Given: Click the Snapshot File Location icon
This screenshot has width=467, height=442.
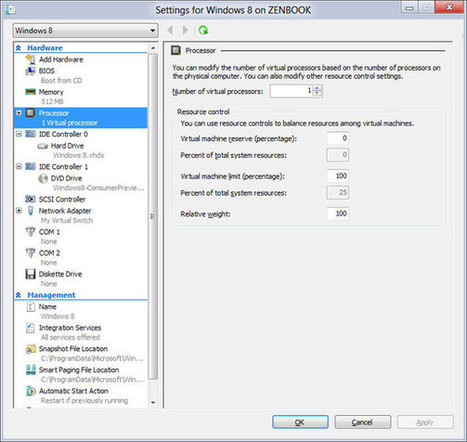Looking at the screenshot, I should point(30,349).
